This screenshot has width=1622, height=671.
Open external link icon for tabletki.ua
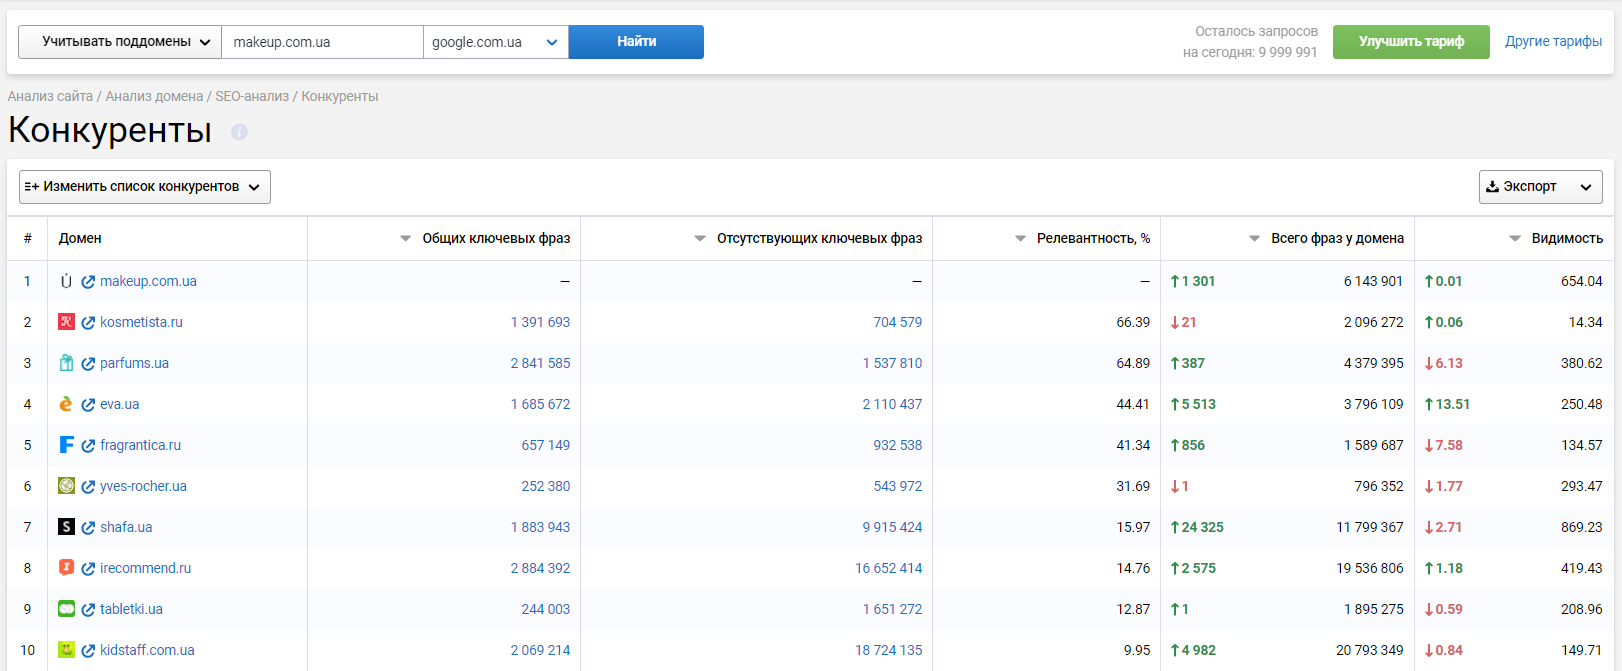pos(88,610)
